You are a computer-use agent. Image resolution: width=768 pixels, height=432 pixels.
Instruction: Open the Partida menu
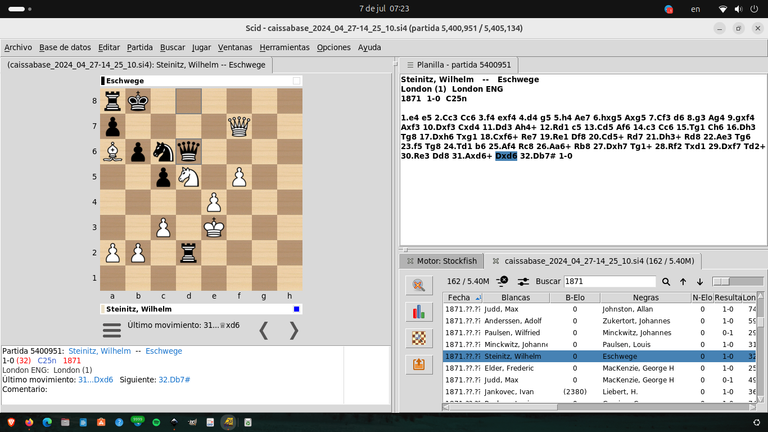140,48
